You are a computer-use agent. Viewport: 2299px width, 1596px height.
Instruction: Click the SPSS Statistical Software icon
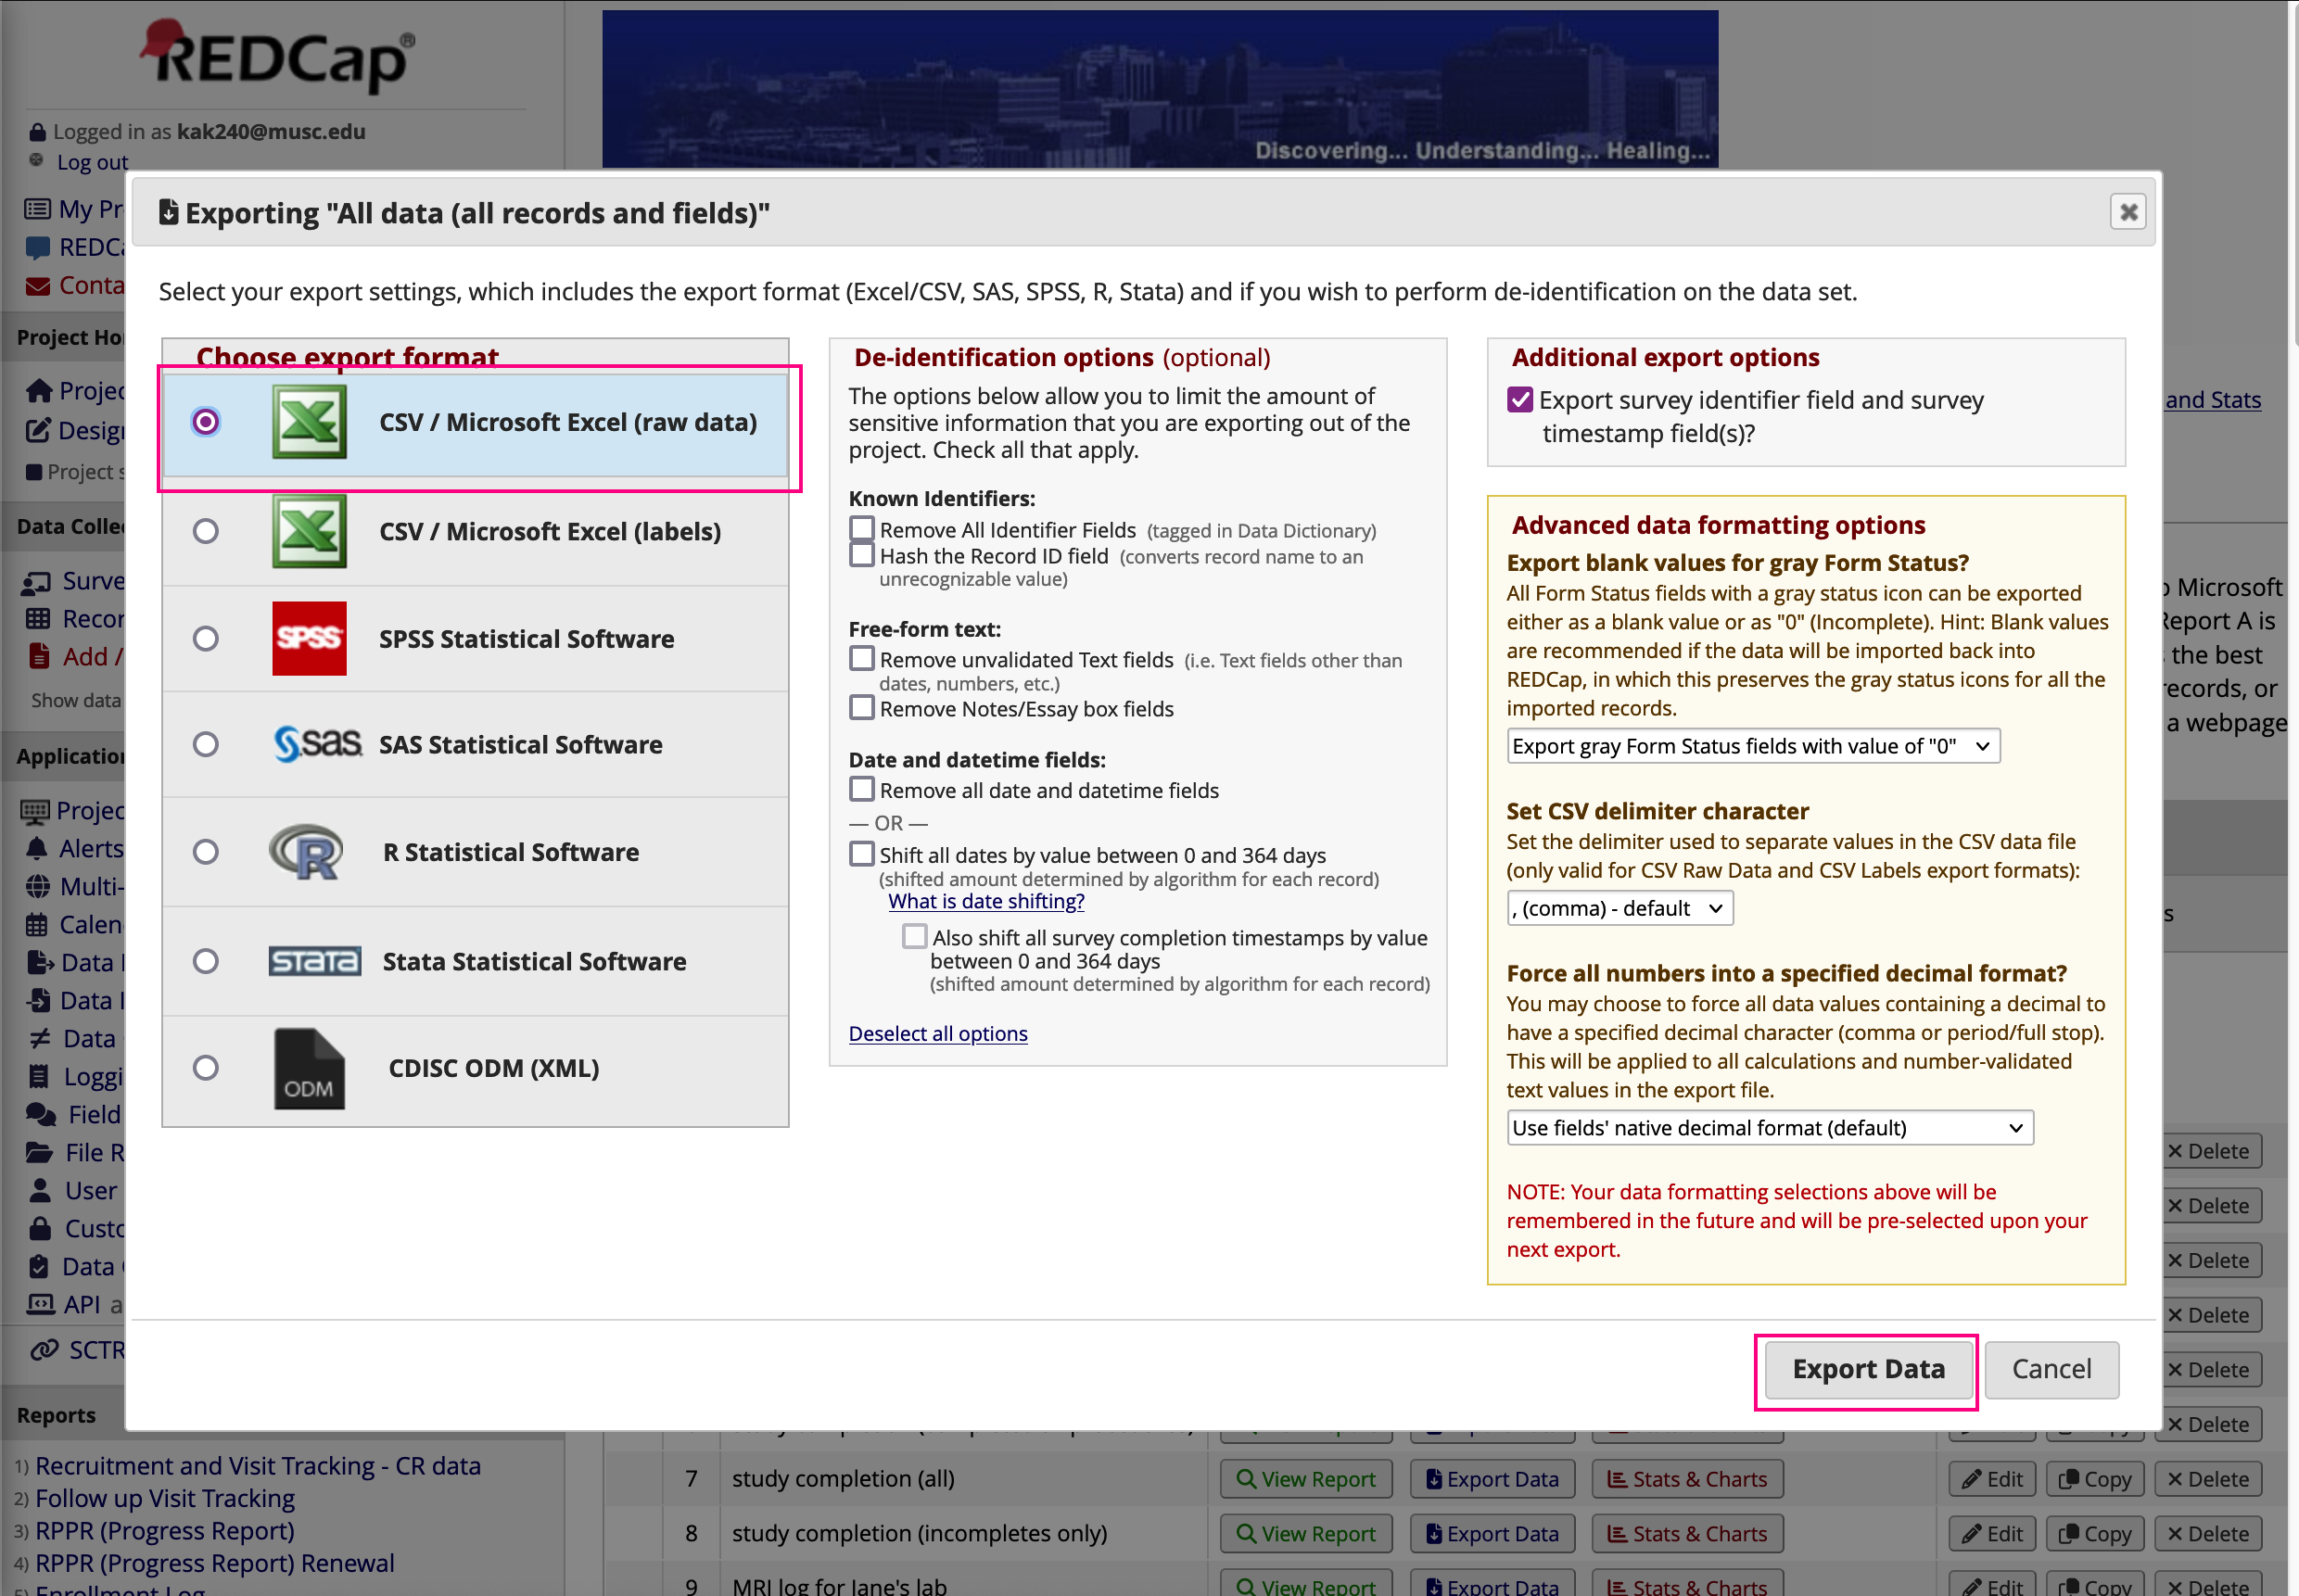point(309,638)
